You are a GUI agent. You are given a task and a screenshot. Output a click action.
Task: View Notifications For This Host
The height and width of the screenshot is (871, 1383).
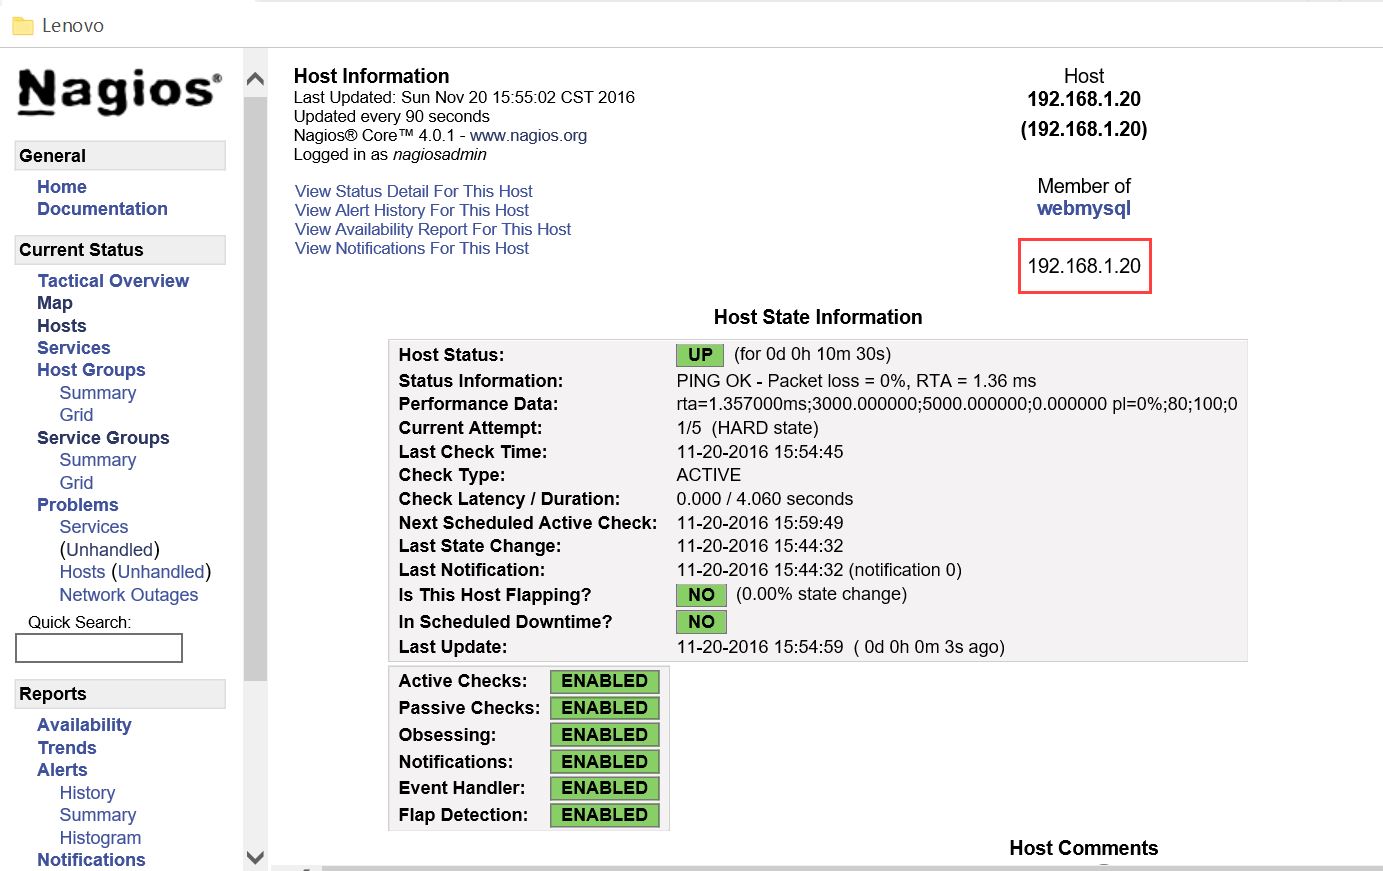click(412, 248)
